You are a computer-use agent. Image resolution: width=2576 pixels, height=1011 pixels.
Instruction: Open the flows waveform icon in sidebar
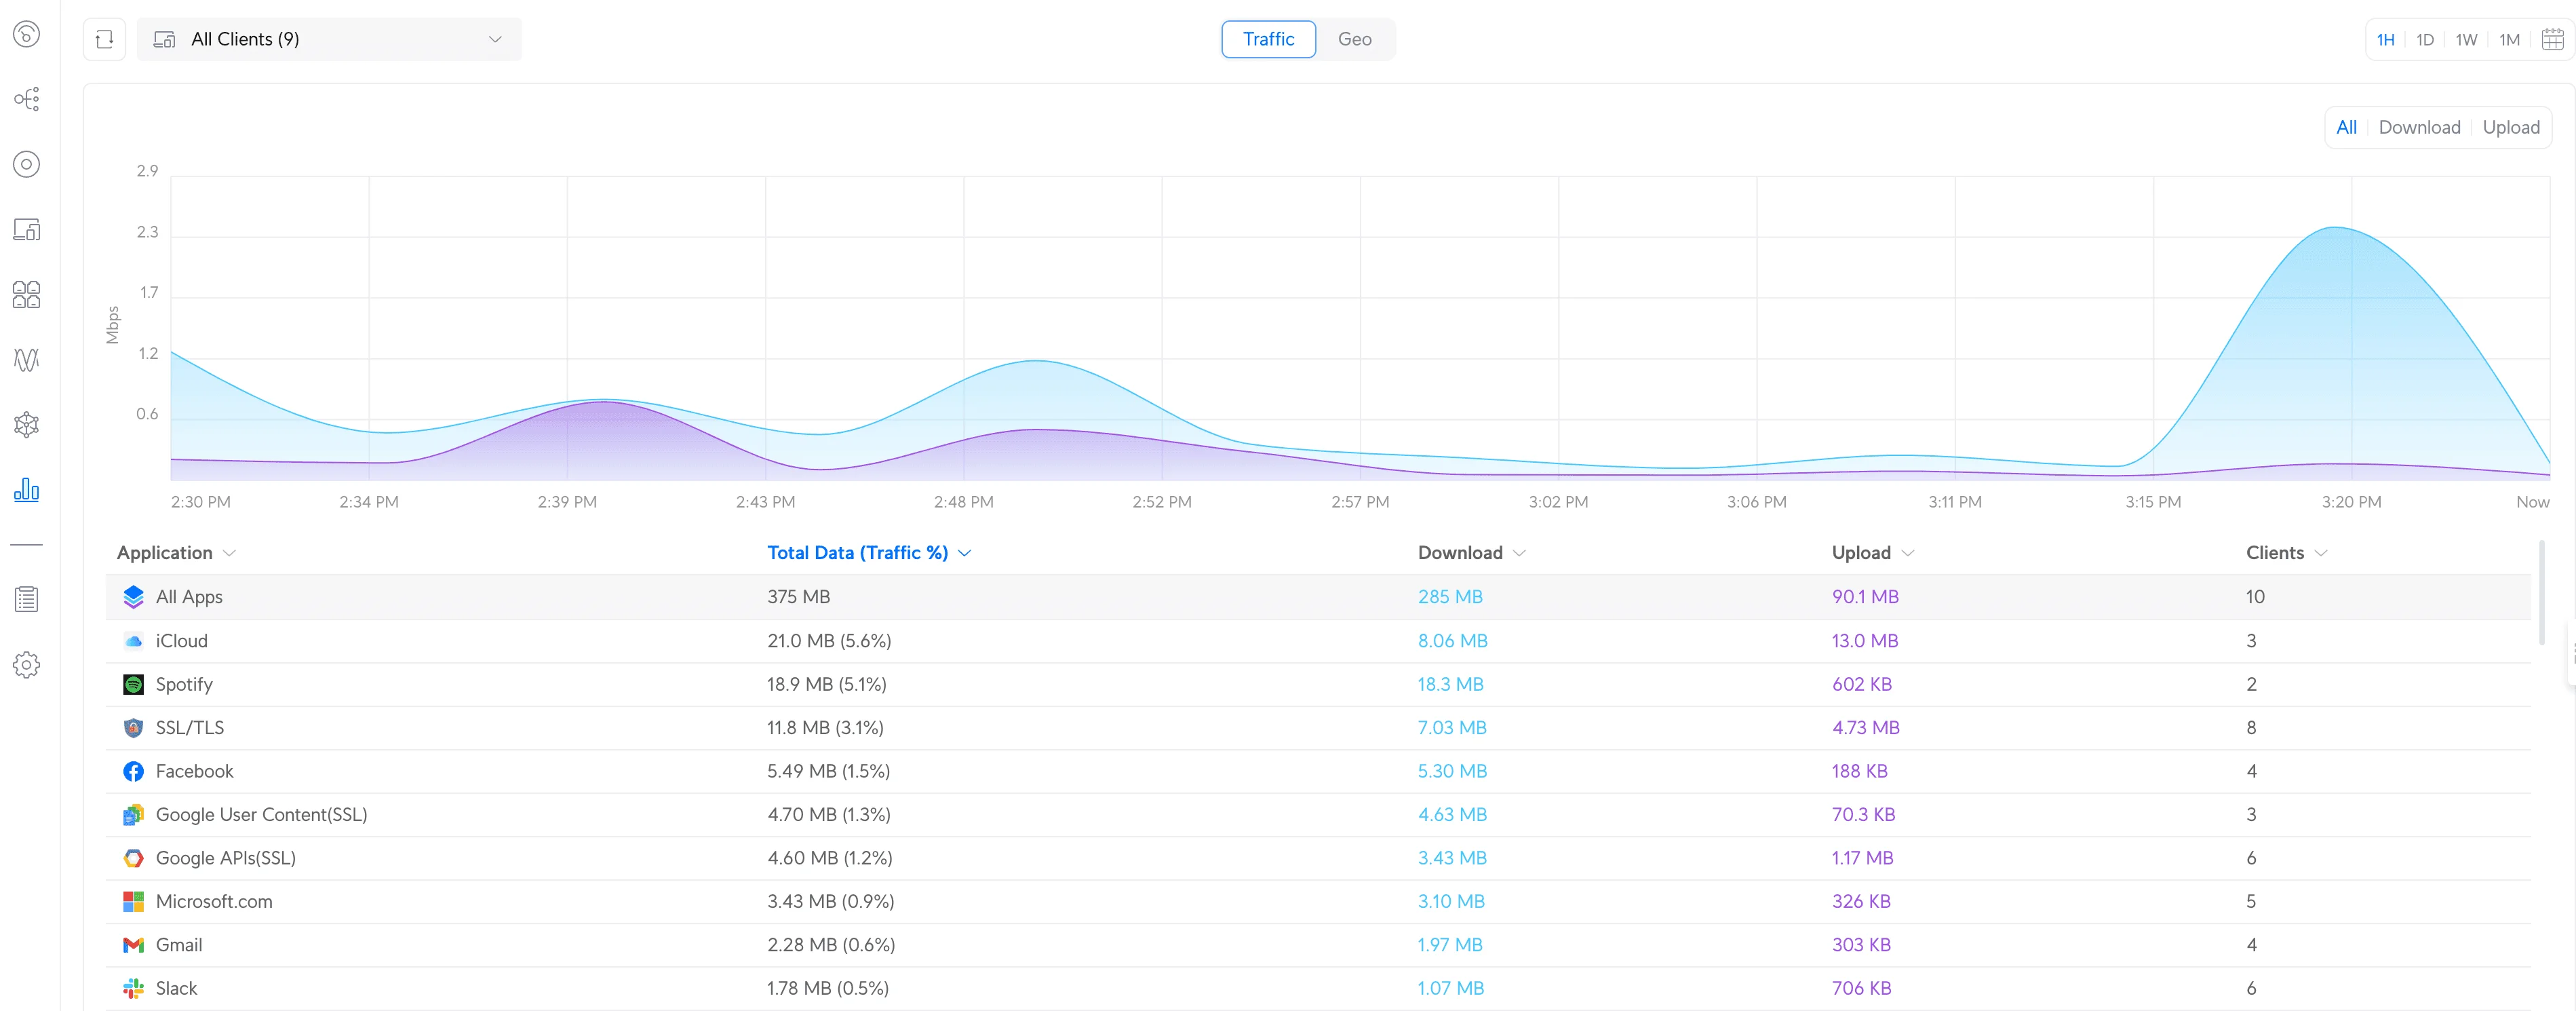[x=27, y=360]
